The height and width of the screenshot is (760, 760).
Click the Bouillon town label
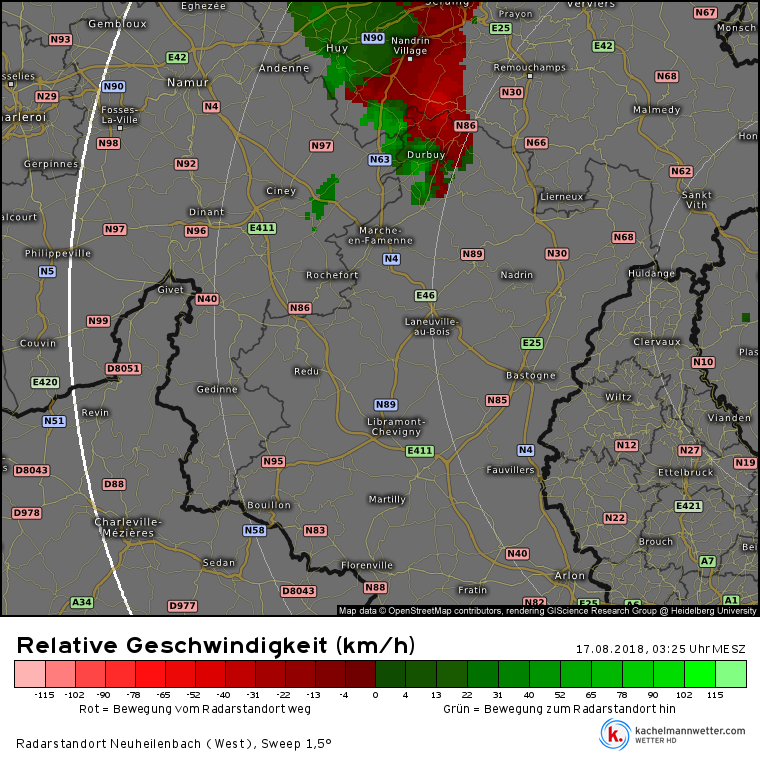click(x=269, y=505)
